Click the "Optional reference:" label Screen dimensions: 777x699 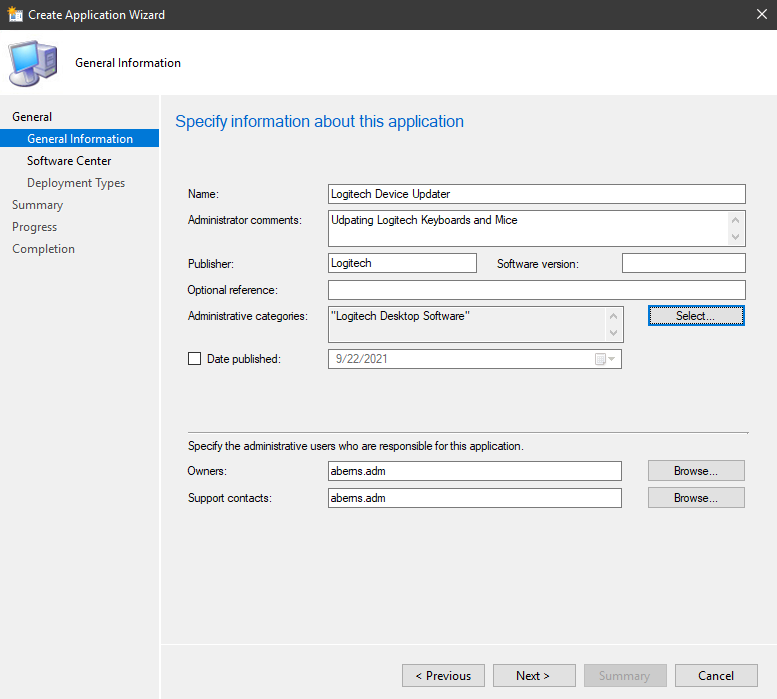(232, 290)
